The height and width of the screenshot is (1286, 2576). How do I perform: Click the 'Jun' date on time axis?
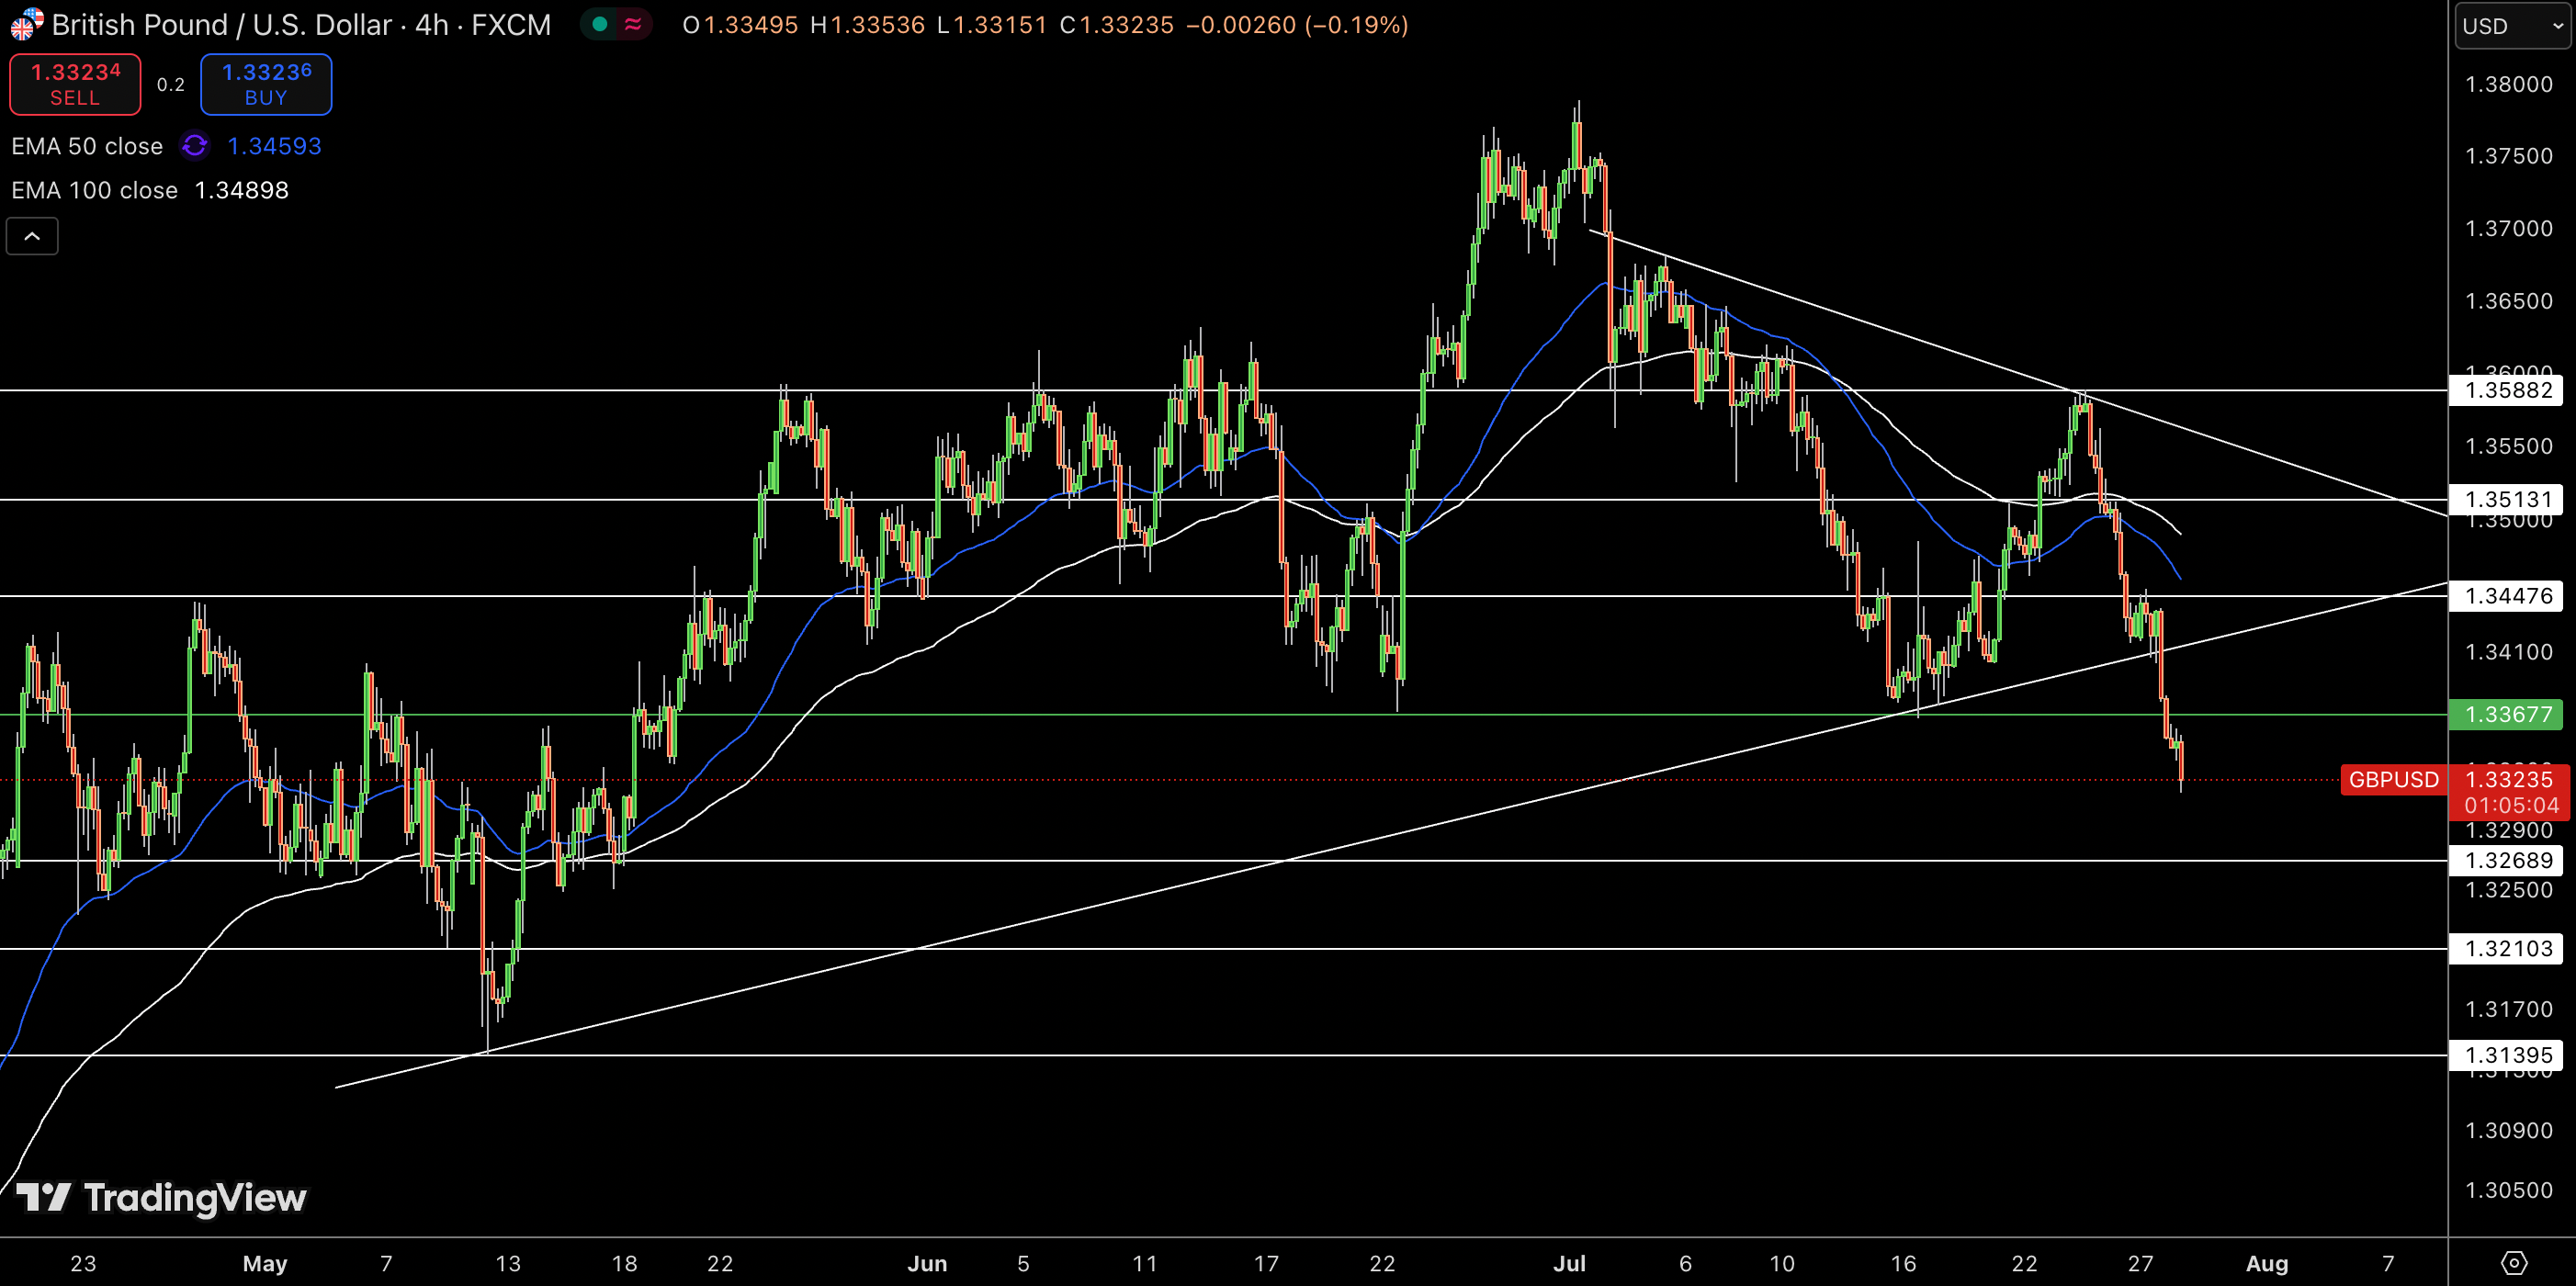click(927, 1263)
